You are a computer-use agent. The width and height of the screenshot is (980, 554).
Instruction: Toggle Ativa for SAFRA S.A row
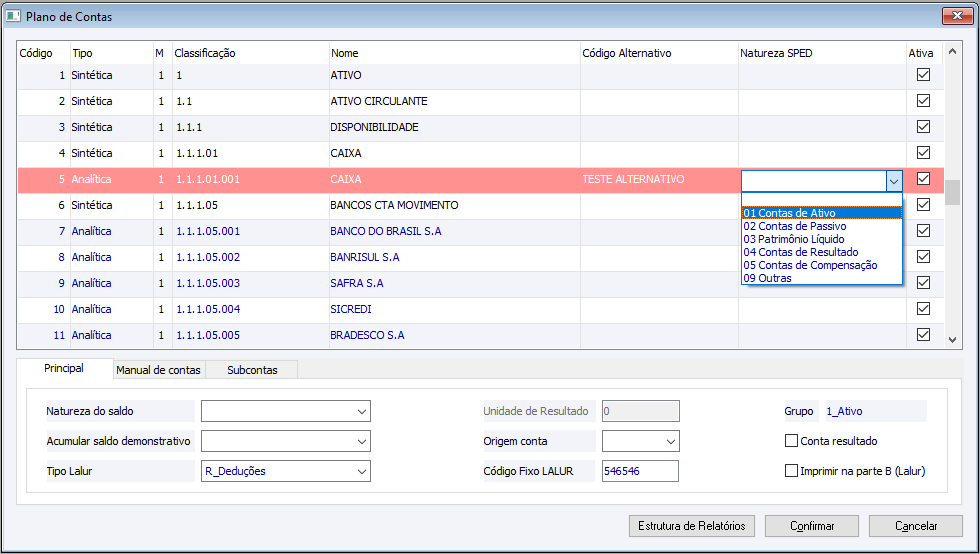[x=923, y=283]
